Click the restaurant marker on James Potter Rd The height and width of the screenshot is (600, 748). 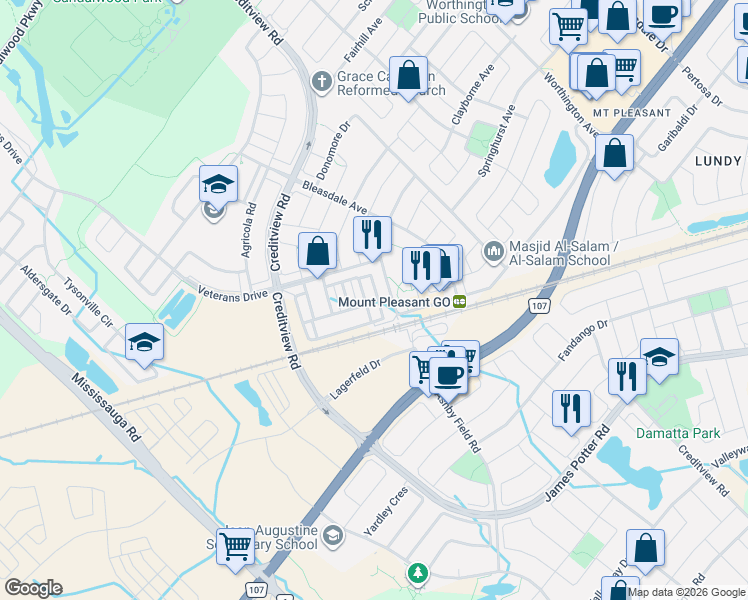click(x=627, y=380)
